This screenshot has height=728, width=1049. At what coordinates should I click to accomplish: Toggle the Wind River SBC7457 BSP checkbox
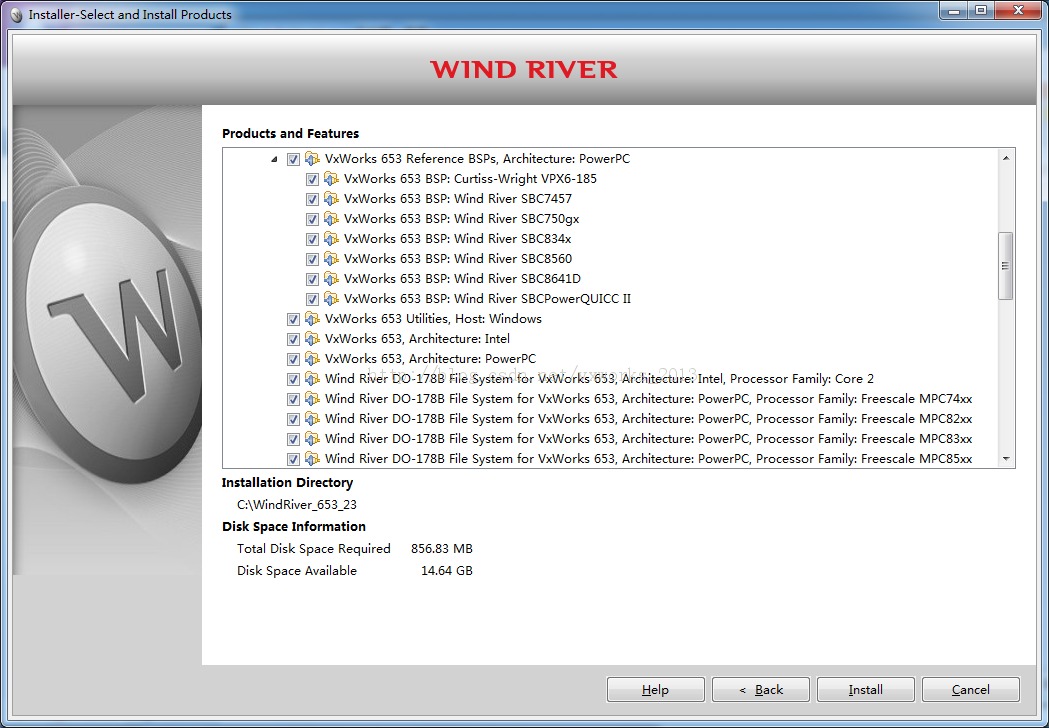click(x=312, y=199)
